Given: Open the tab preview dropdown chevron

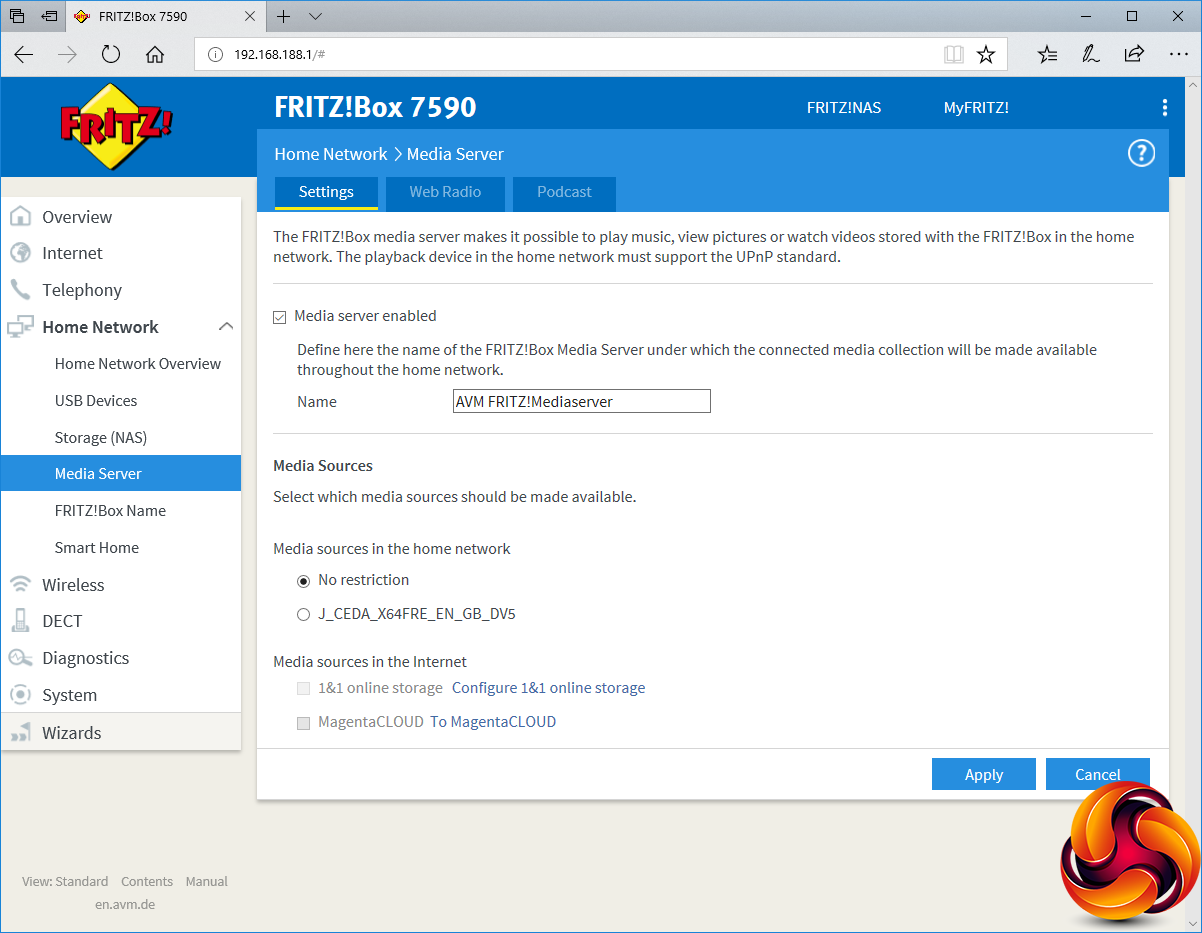Looking at the screenshot, I should [x=316, y=16].
